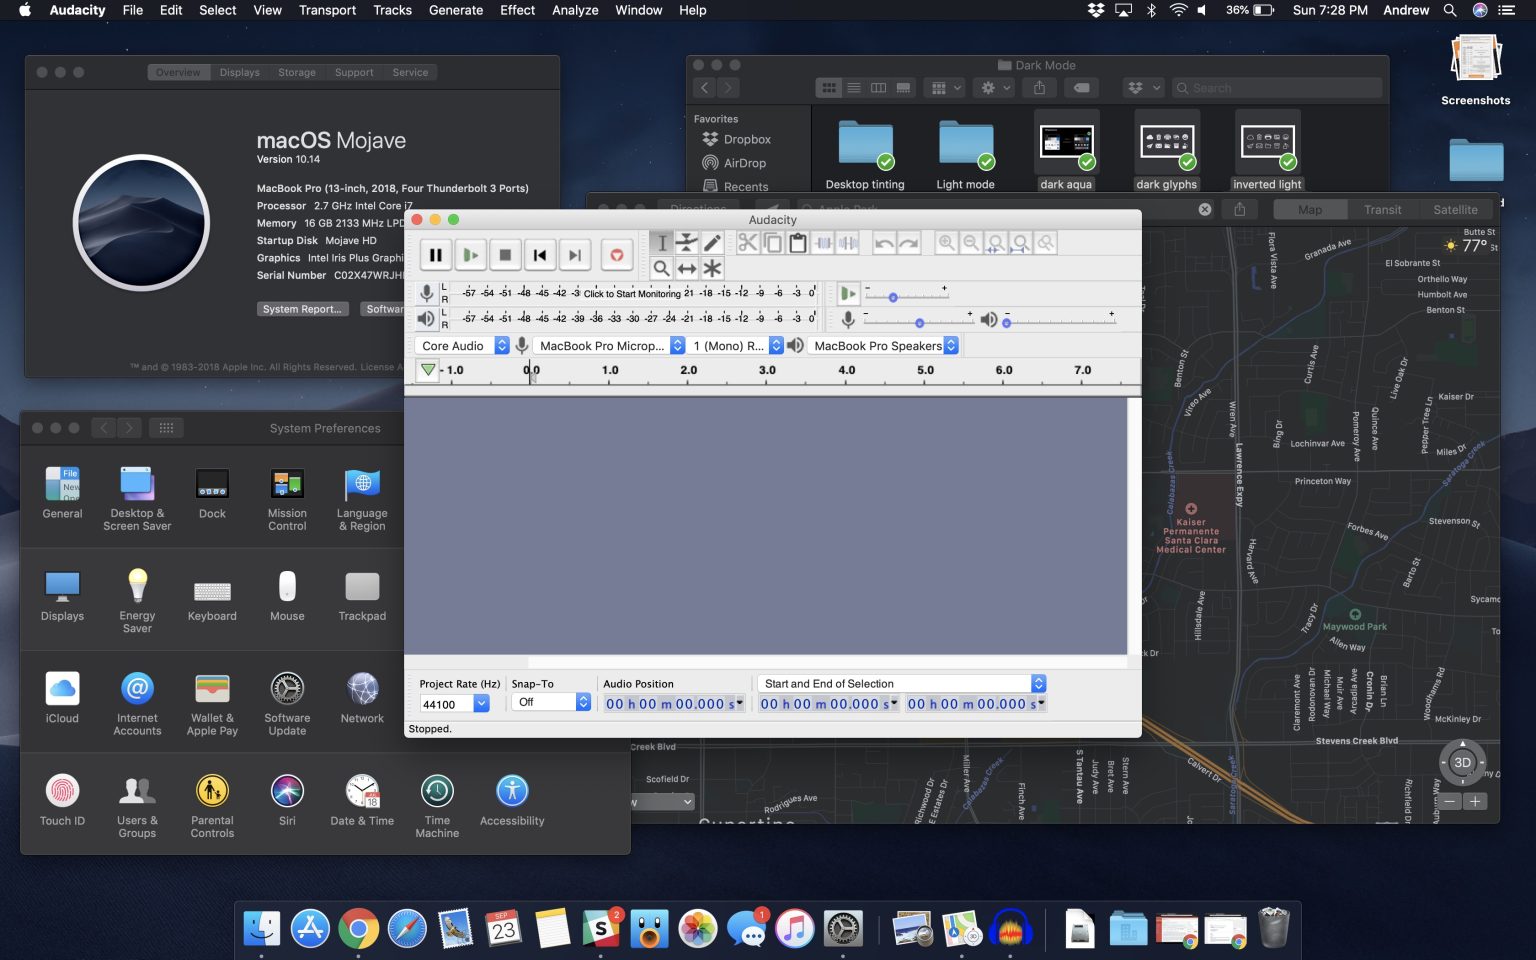Open the Transport menu in menu bar
Screen dimensions: 1536x960
(x=327, y=10)
